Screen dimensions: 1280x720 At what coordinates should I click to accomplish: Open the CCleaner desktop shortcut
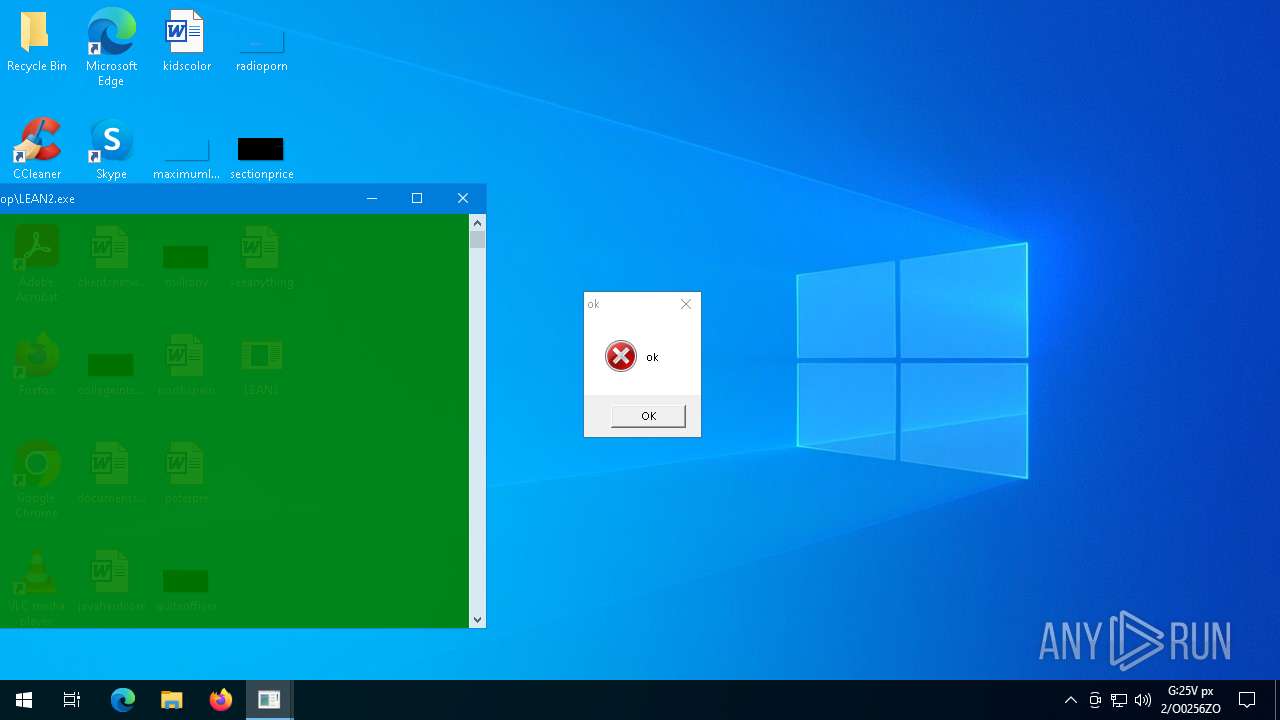click(37, 148)
